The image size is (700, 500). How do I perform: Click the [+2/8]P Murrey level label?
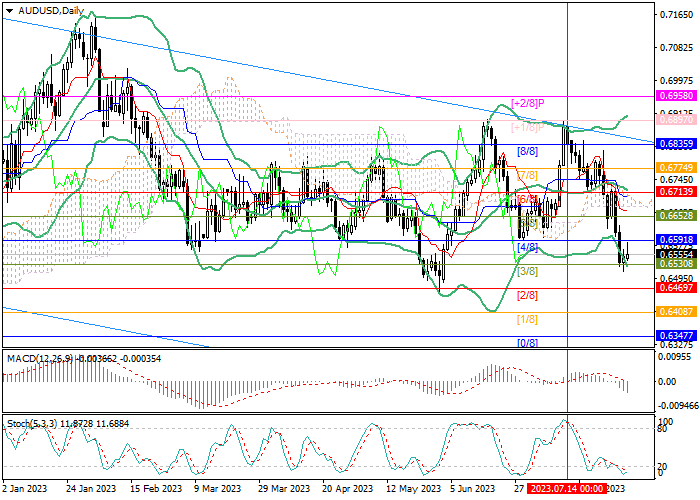point(528,104)
